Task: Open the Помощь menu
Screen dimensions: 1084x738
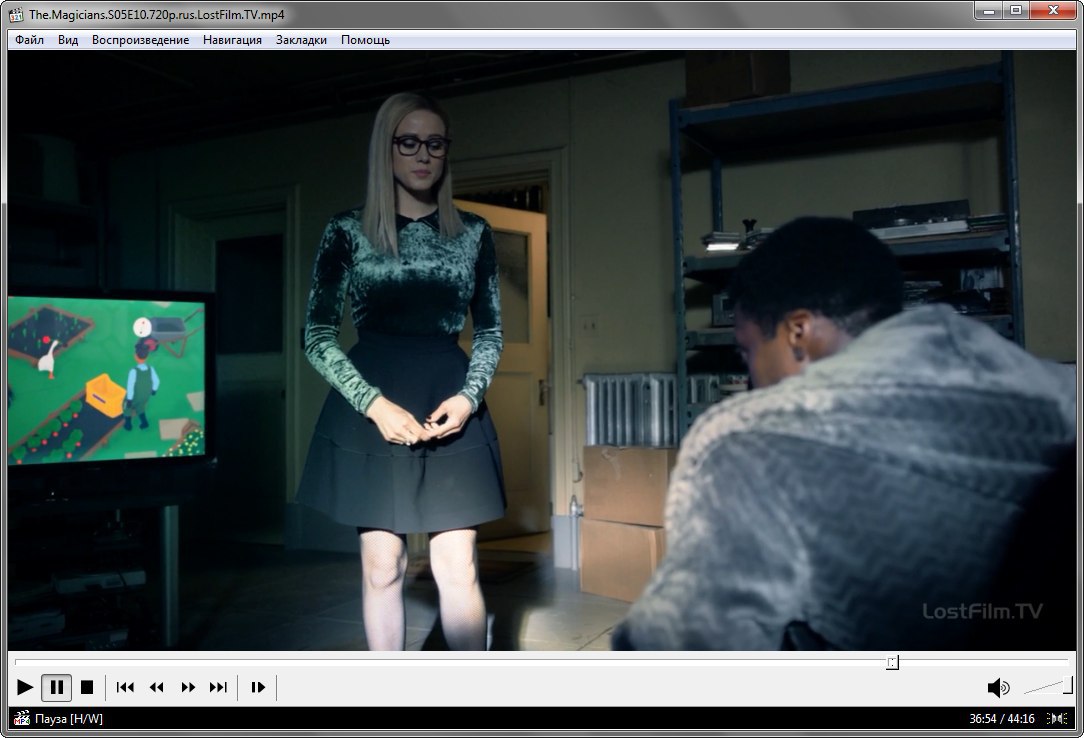Action: tap(365, 40)
